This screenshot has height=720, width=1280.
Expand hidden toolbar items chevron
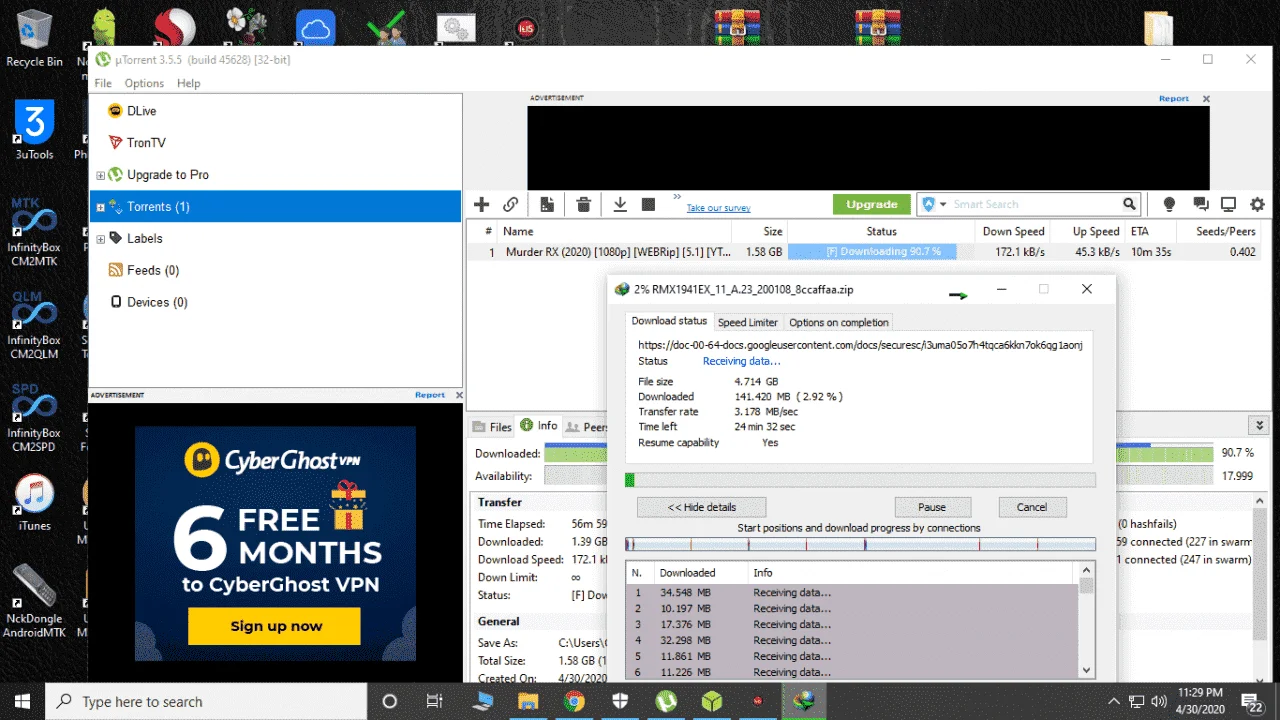[677, 197]
